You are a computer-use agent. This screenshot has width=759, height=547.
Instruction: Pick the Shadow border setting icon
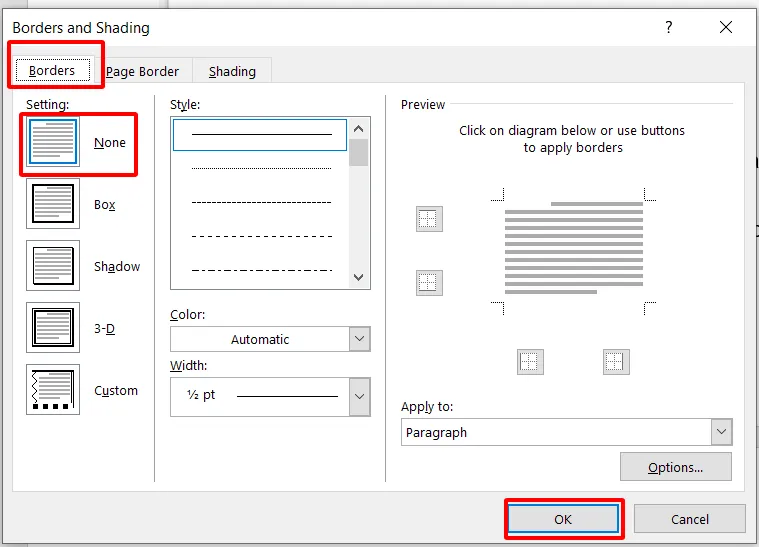53,266
